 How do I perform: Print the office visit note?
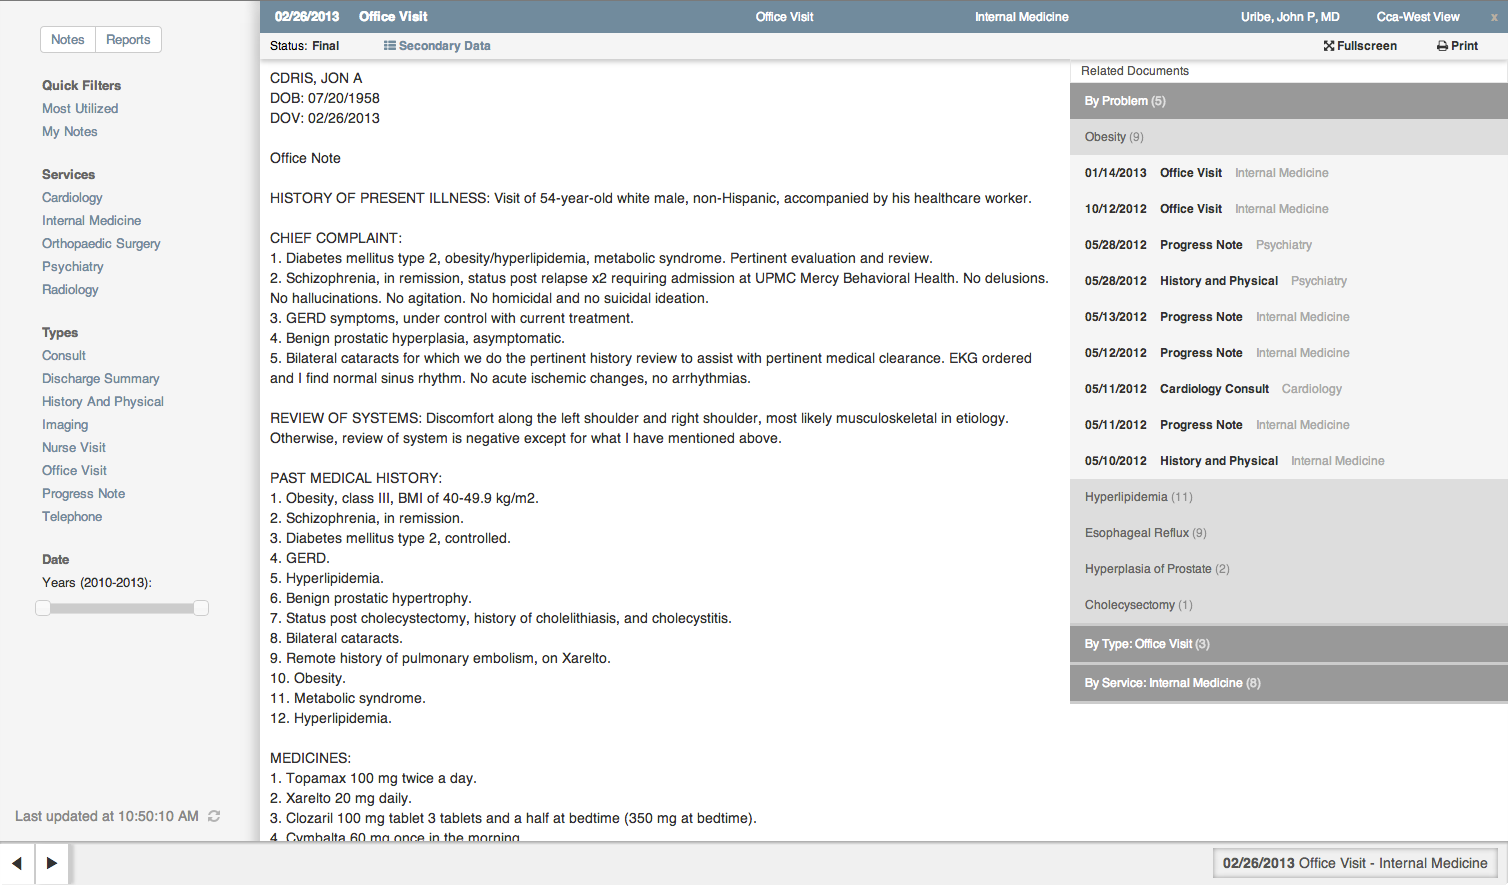(1457, 46)
